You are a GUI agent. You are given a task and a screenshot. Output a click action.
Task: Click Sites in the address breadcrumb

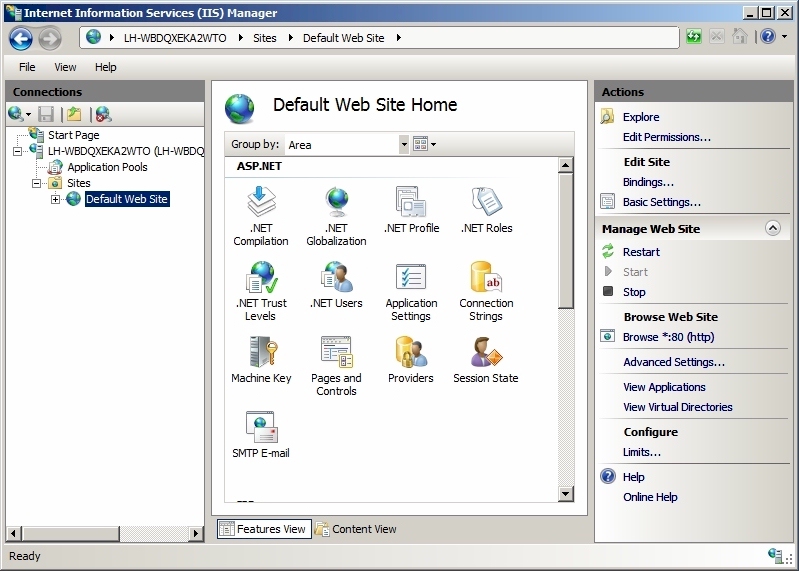264,38
